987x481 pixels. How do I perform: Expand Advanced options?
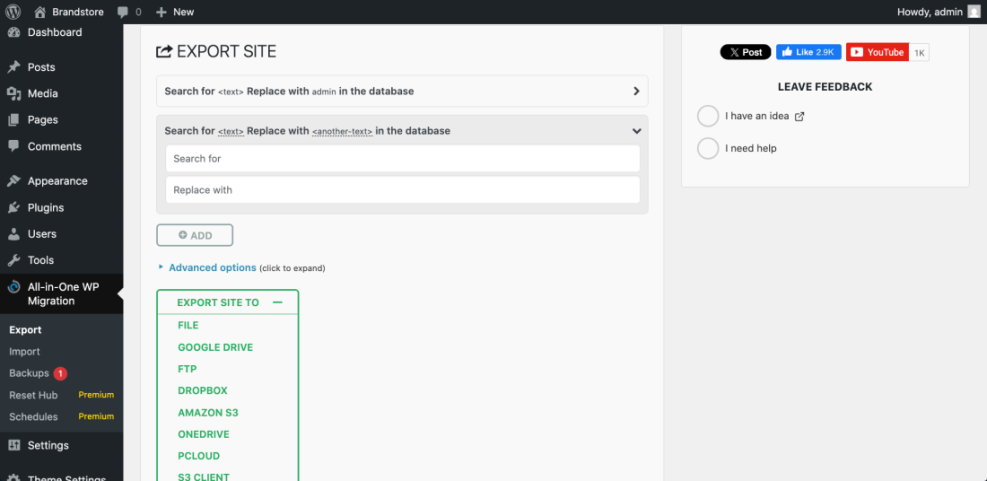(212, 268)
